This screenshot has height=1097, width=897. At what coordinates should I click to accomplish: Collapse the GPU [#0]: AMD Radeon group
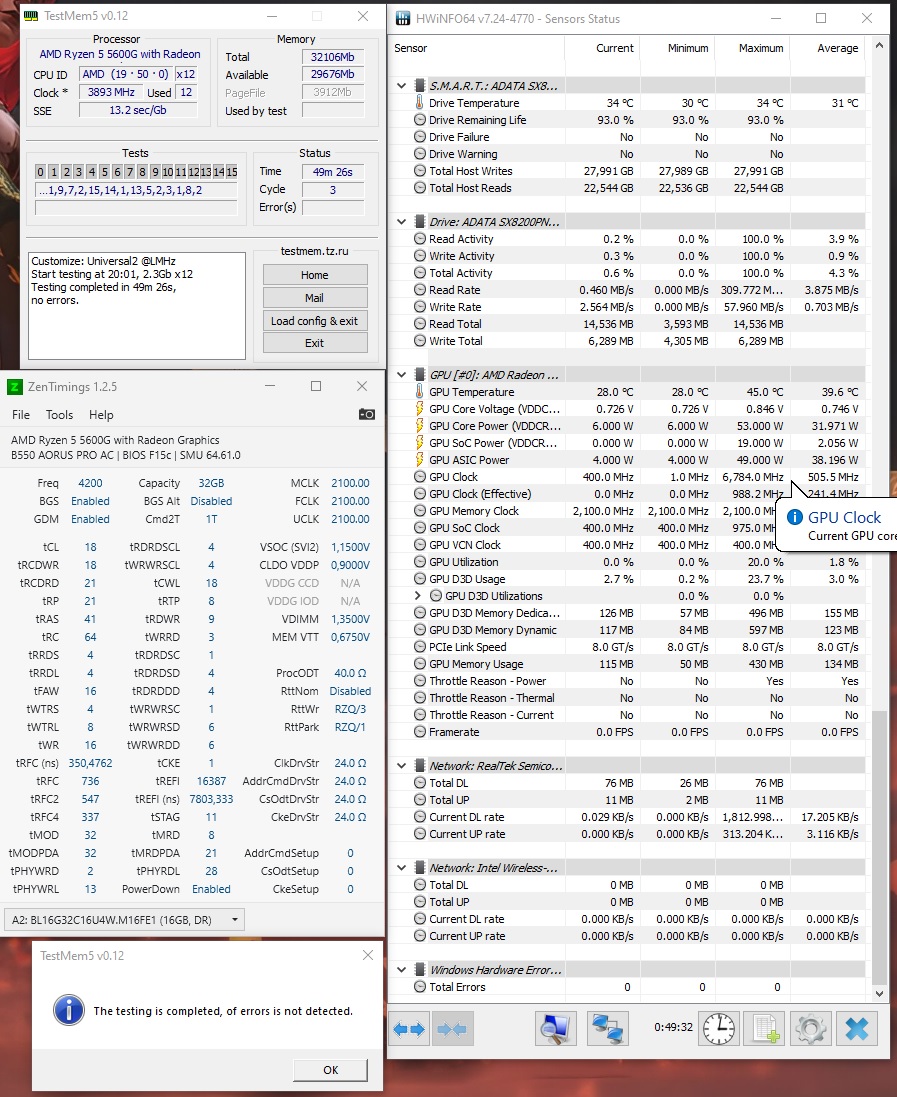click(x=402, y=374)
